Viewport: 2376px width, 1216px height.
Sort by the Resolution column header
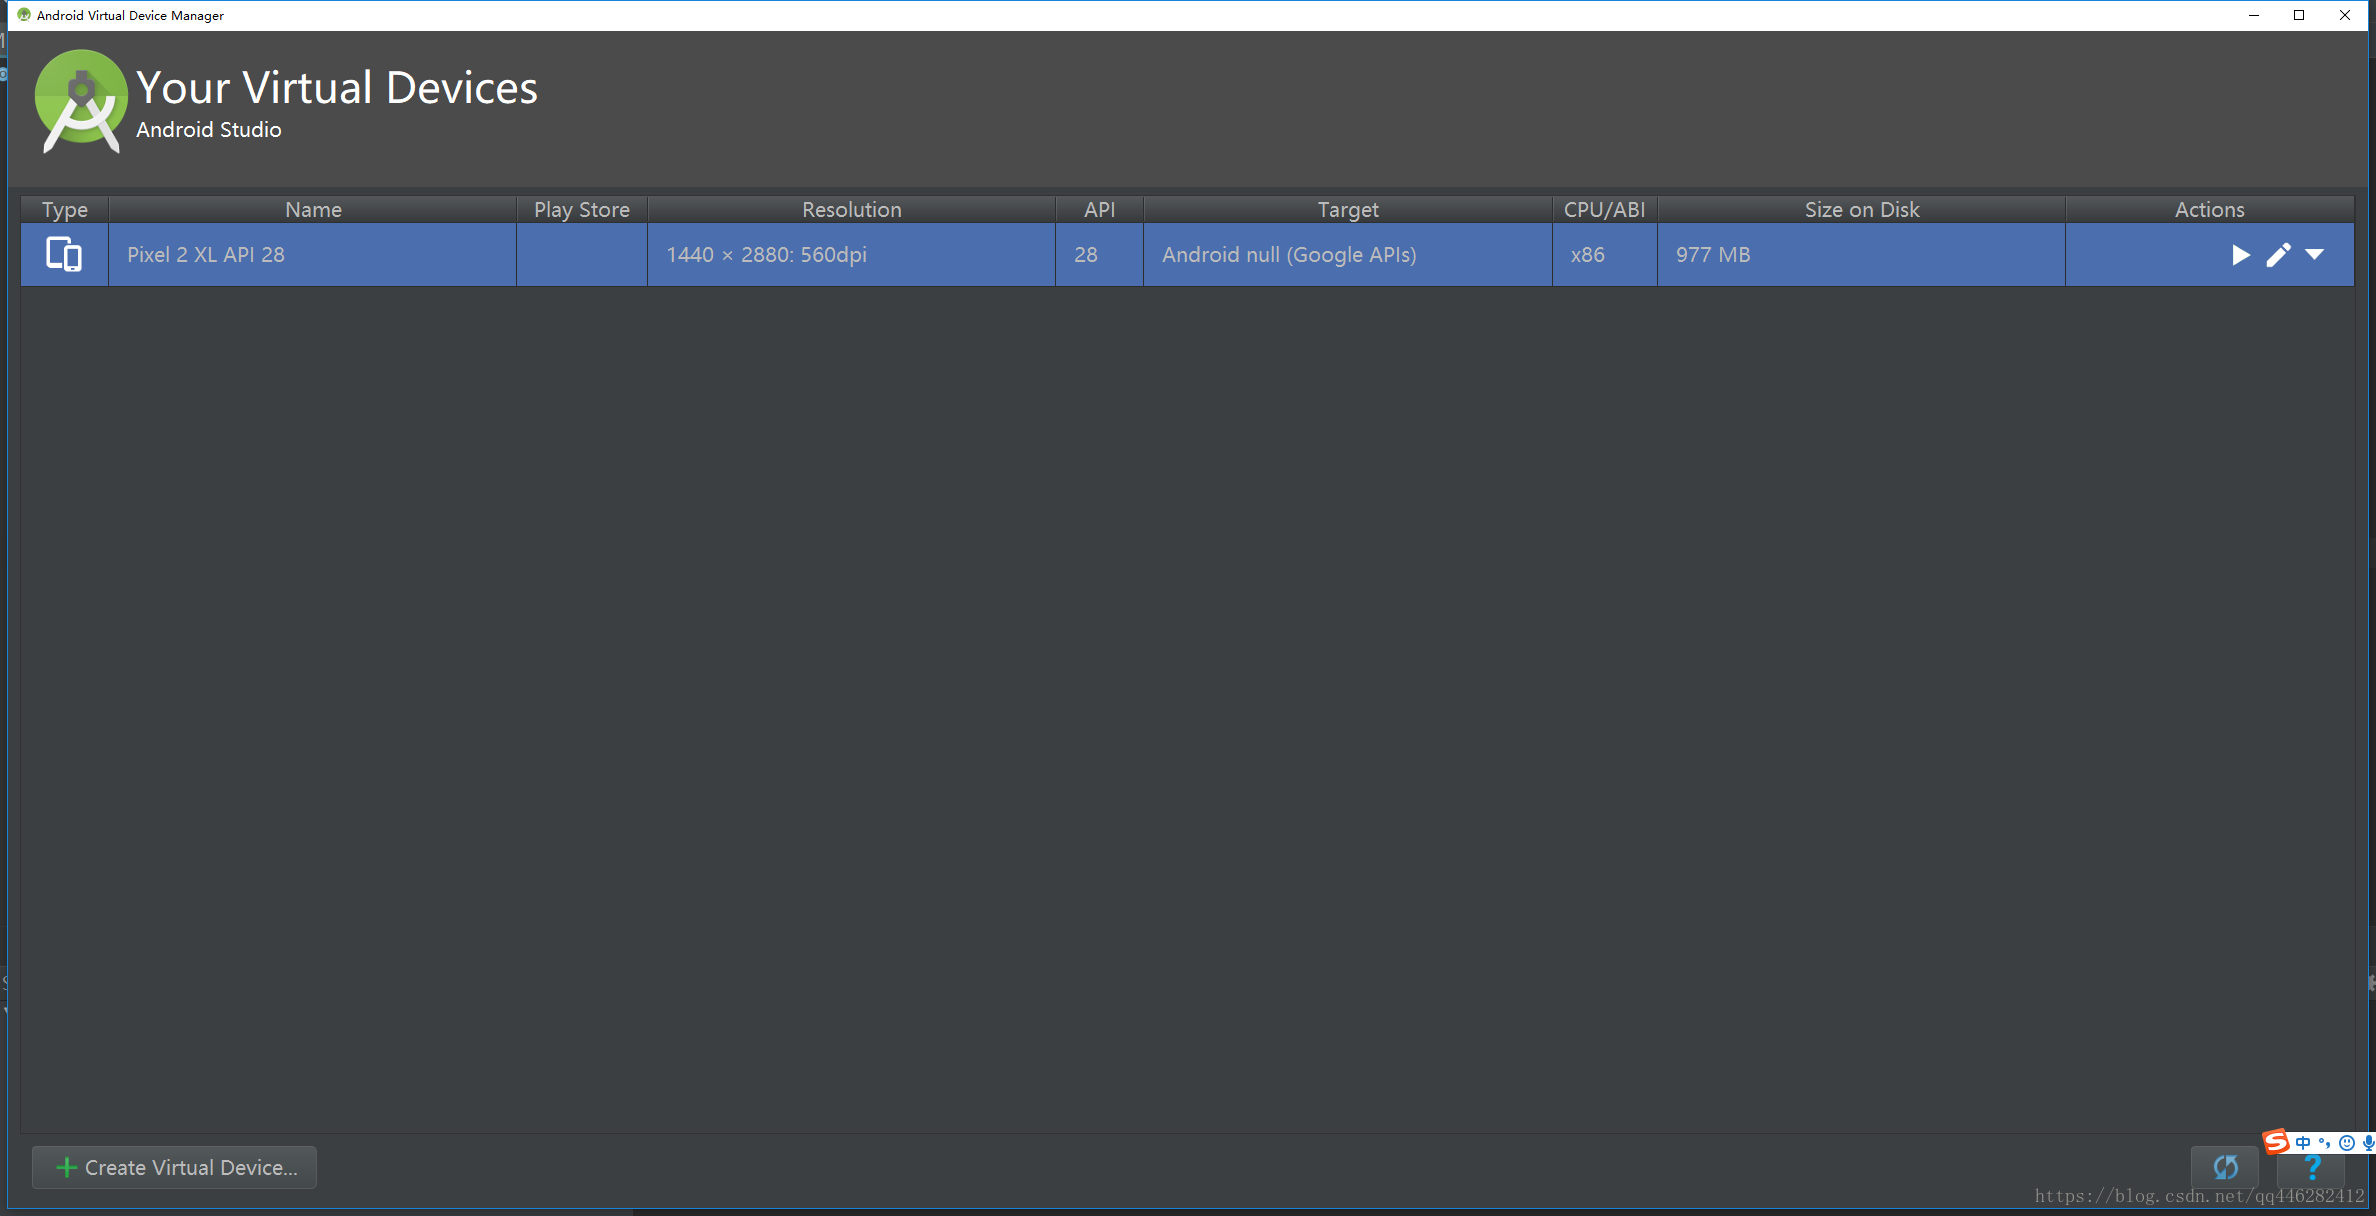pos(852,209)
